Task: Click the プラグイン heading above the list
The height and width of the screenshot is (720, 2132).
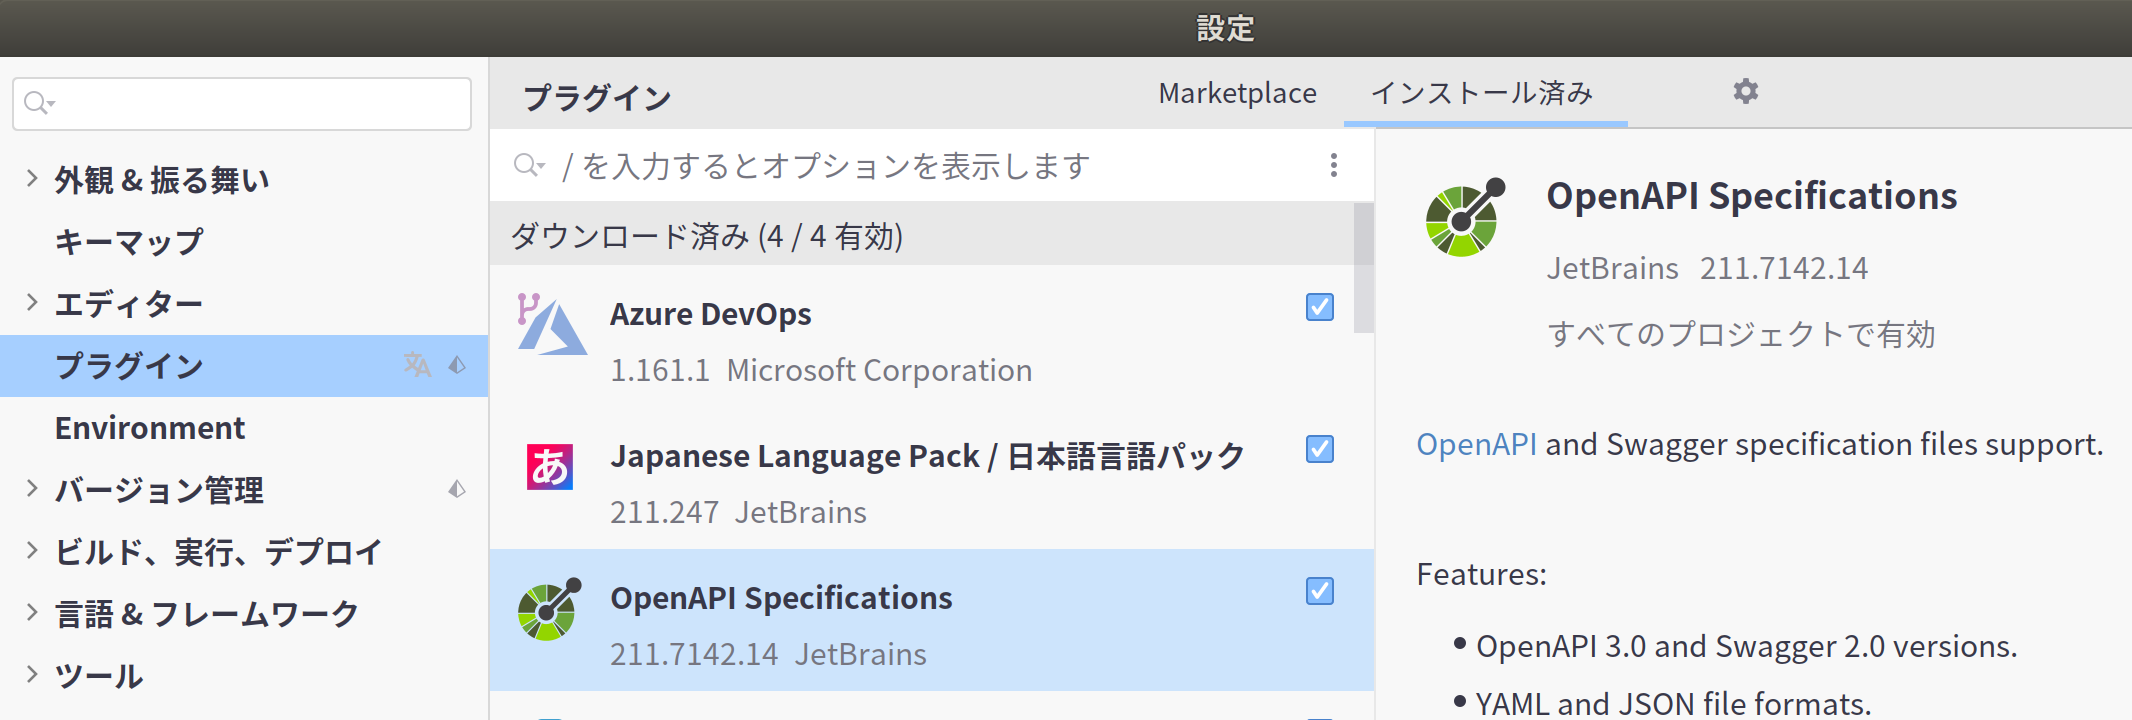Action: [x=597, y=98]
